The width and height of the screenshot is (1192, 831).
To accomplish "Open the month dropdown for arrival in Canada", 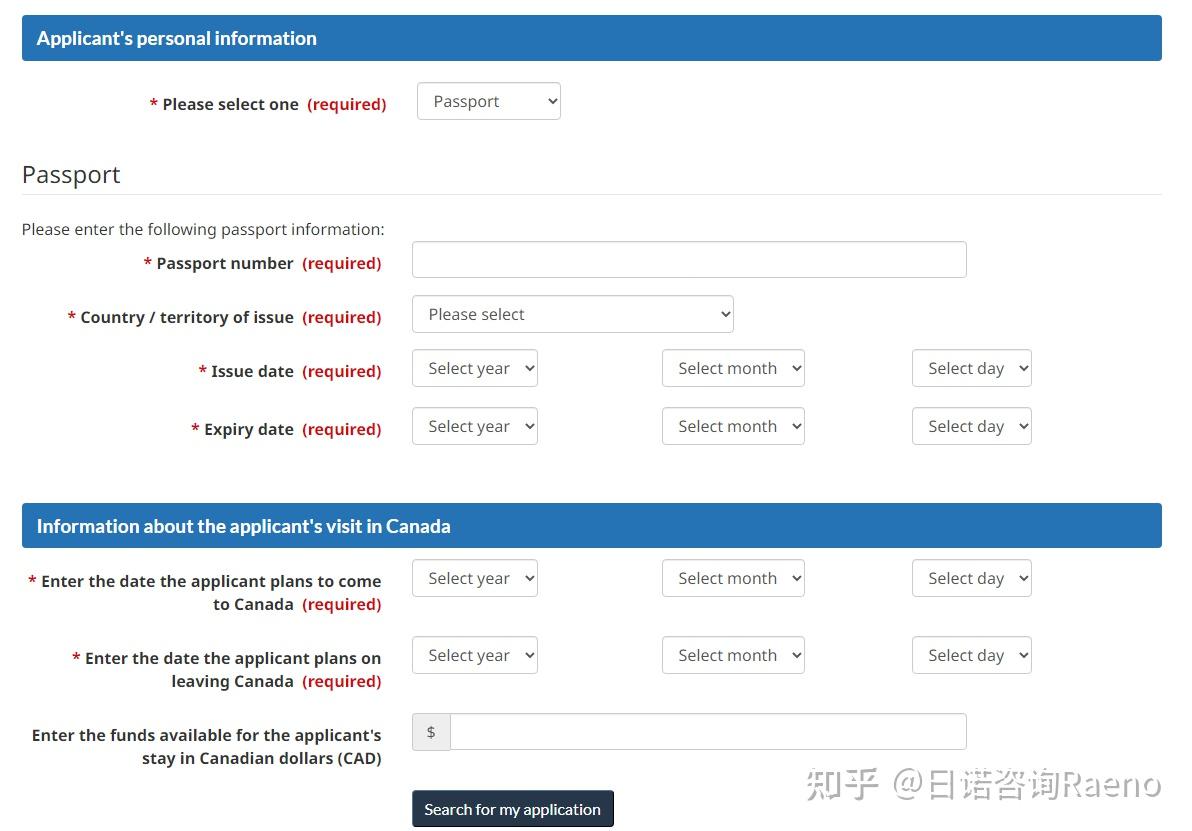I will (x=733, y=578).
